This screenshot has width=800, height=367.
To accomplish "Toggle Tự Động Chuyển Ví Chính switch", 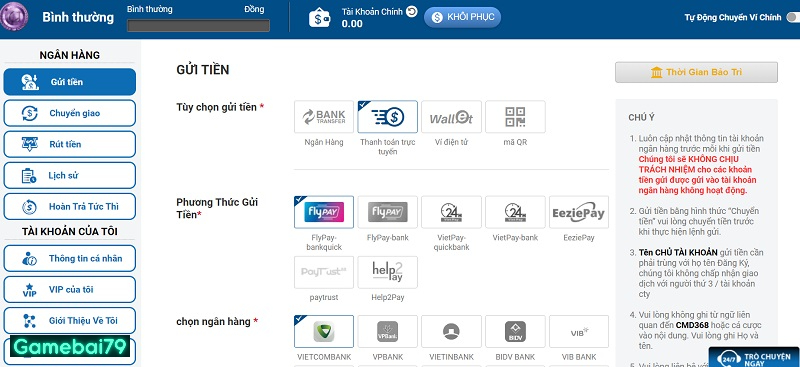I will pos(793,17).
